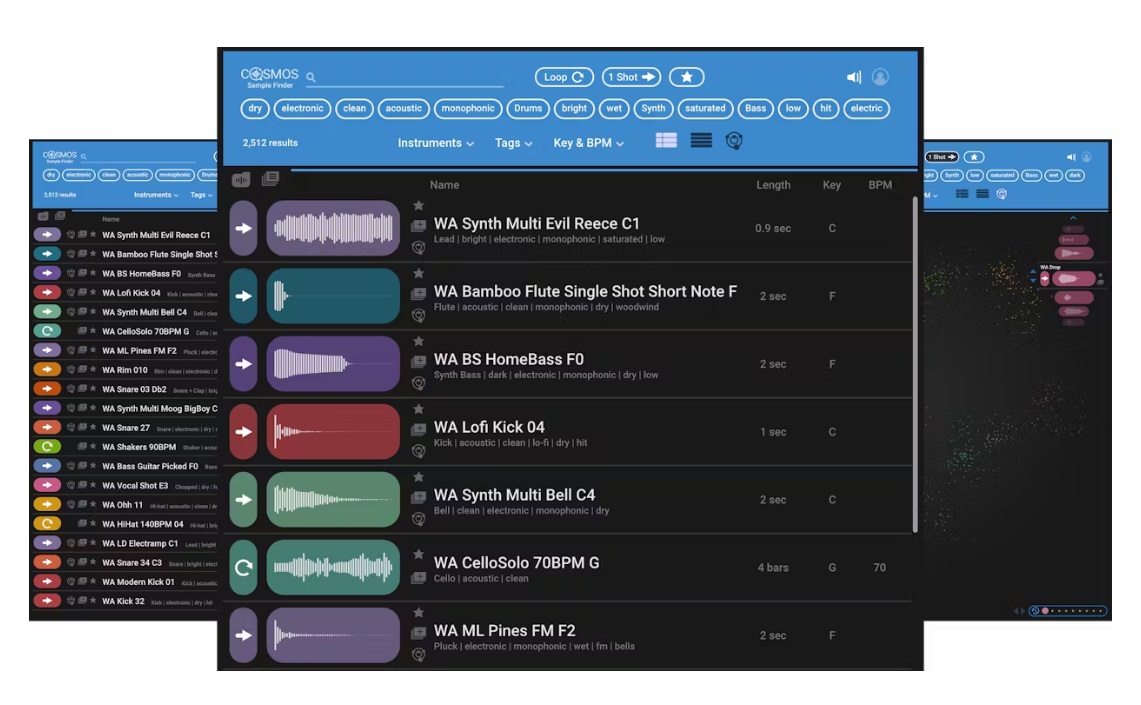Play the WA Bamboo Flute single shot
Viewport: 1141px width, 705px height.
click(243, 295)
